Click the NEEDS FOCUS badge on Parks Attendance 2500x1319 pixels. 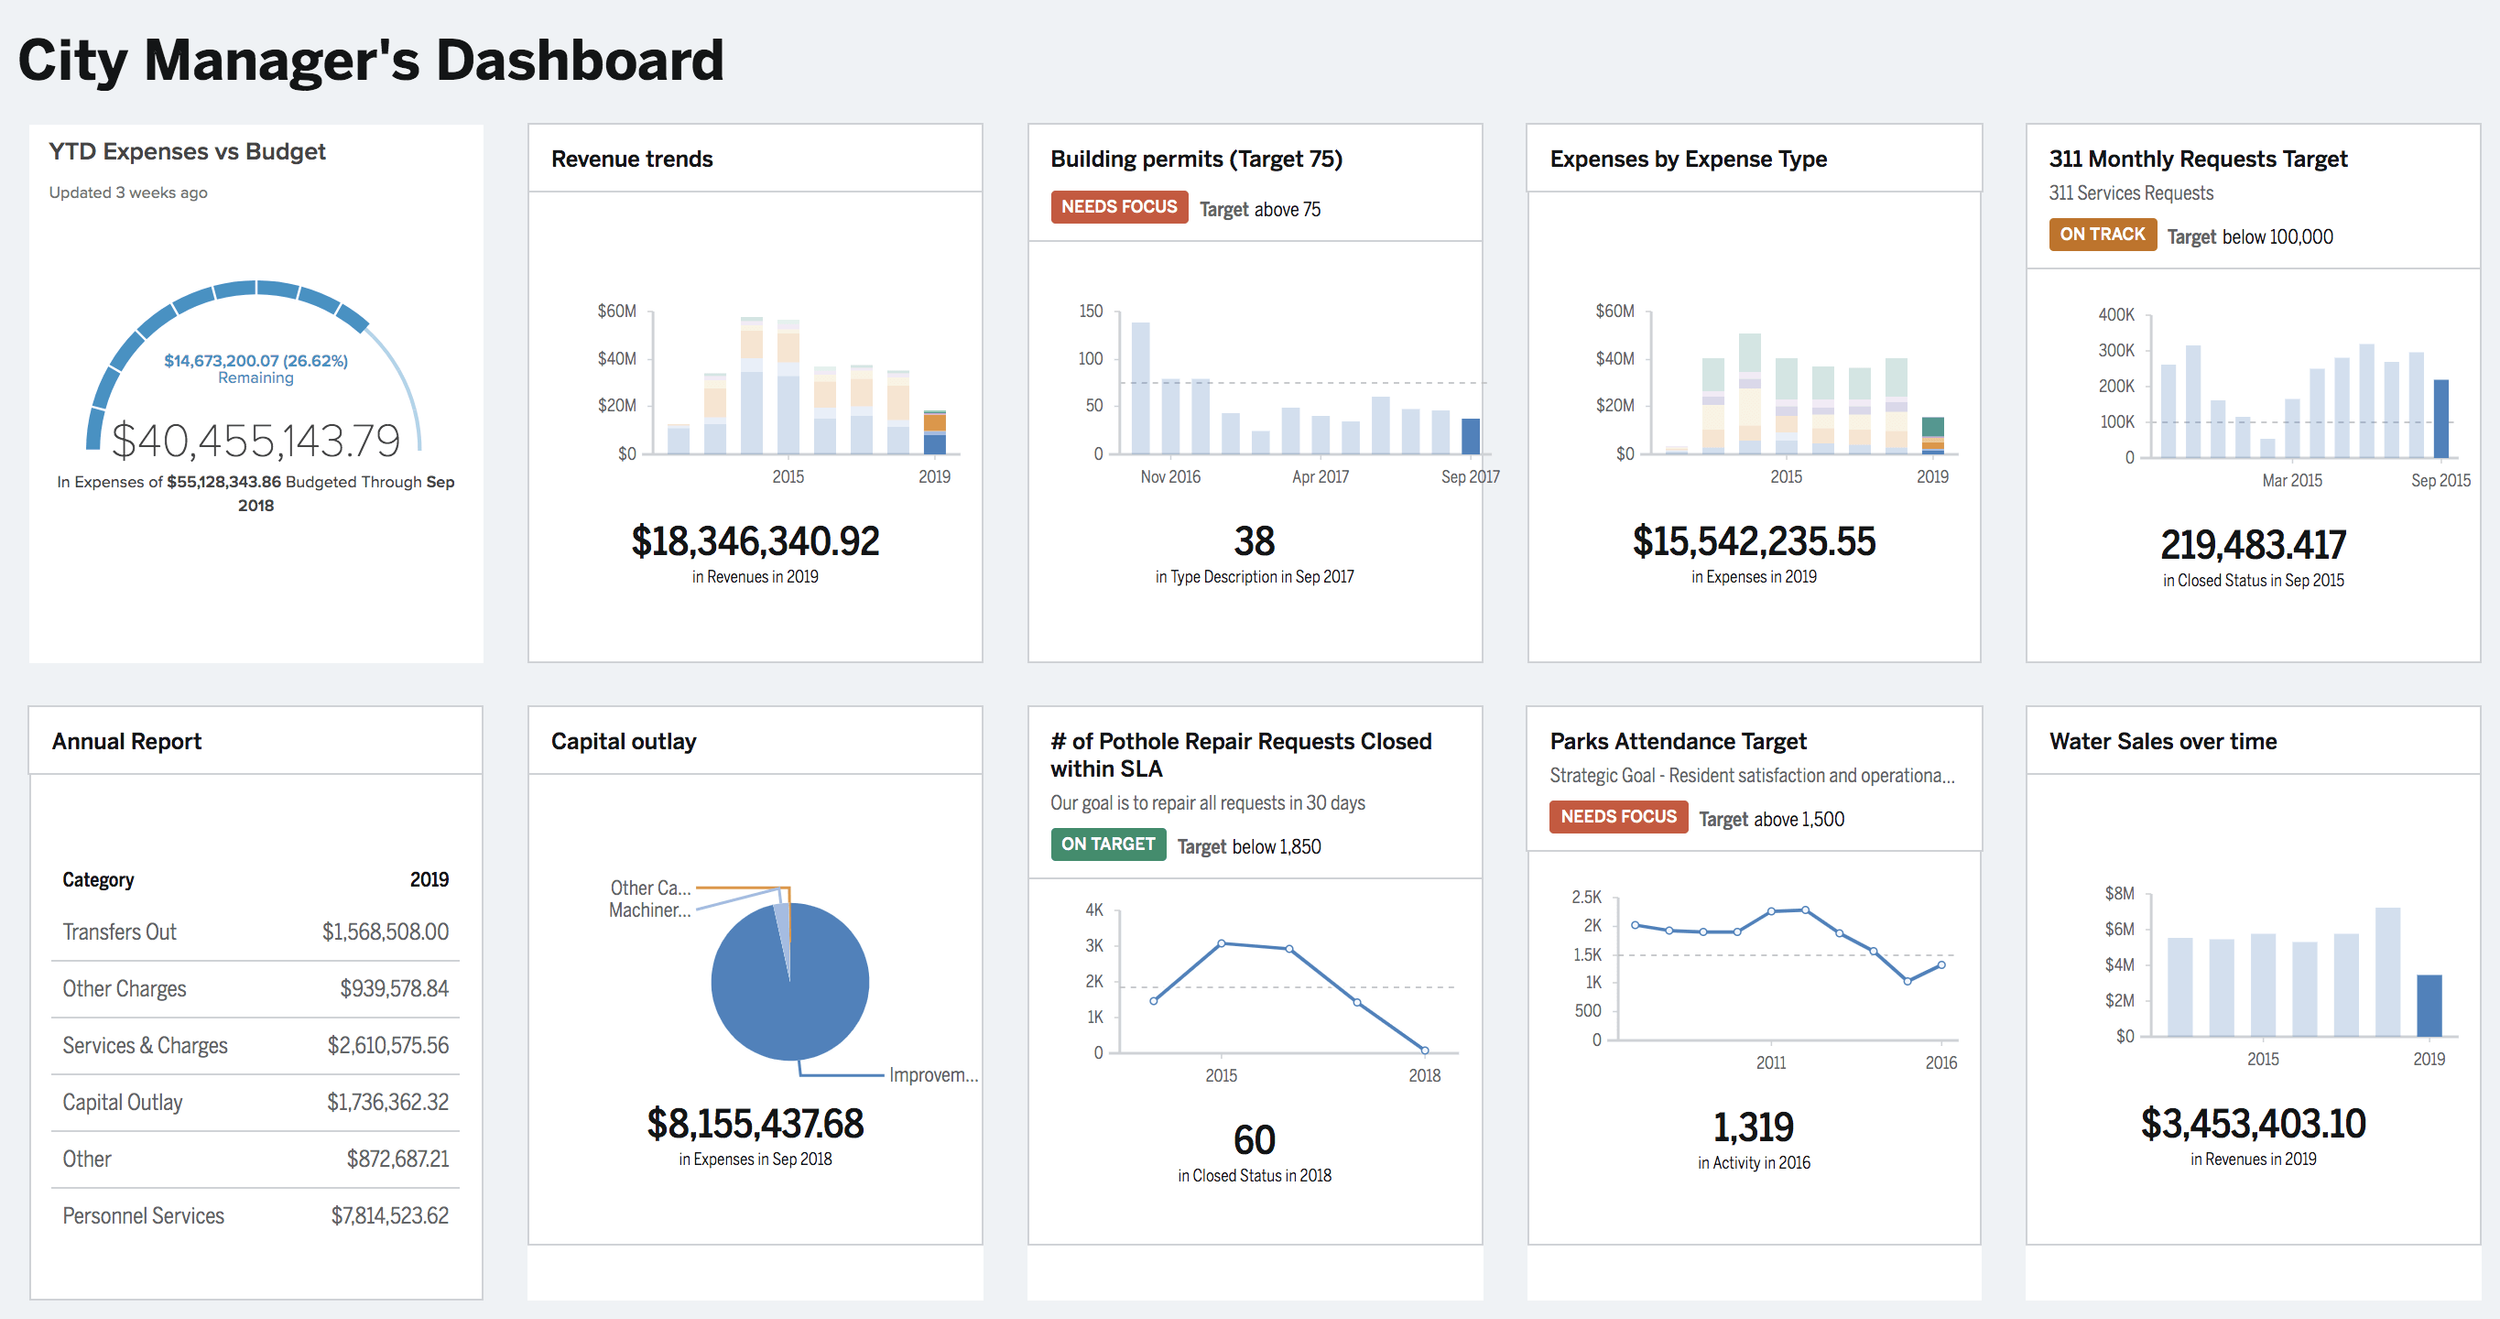[1617, 817]
